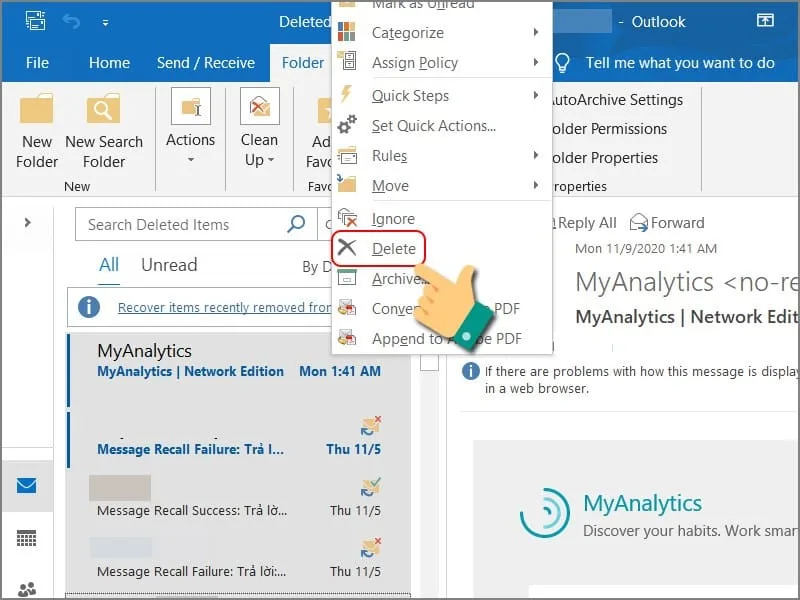Select the All messages filter
The height and width of the screenshot is (600, 800).
[x=109, y=265]
